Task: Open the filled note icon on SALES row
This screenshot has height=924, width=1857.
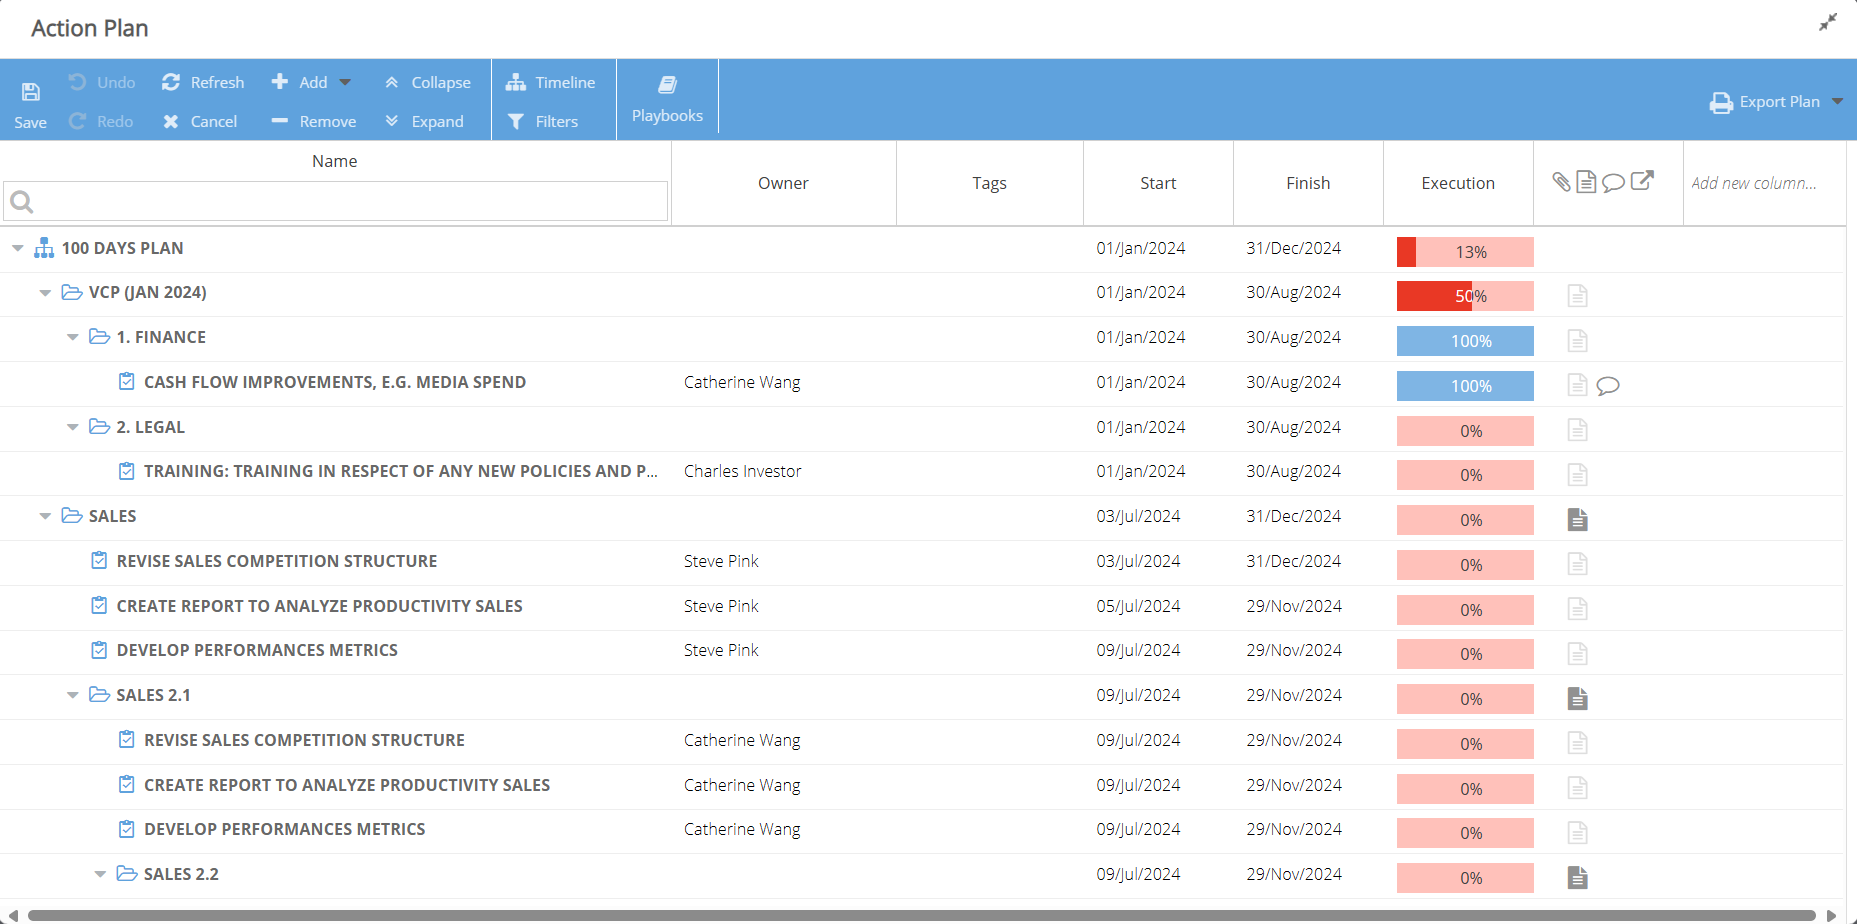Action: point(1577,519)
